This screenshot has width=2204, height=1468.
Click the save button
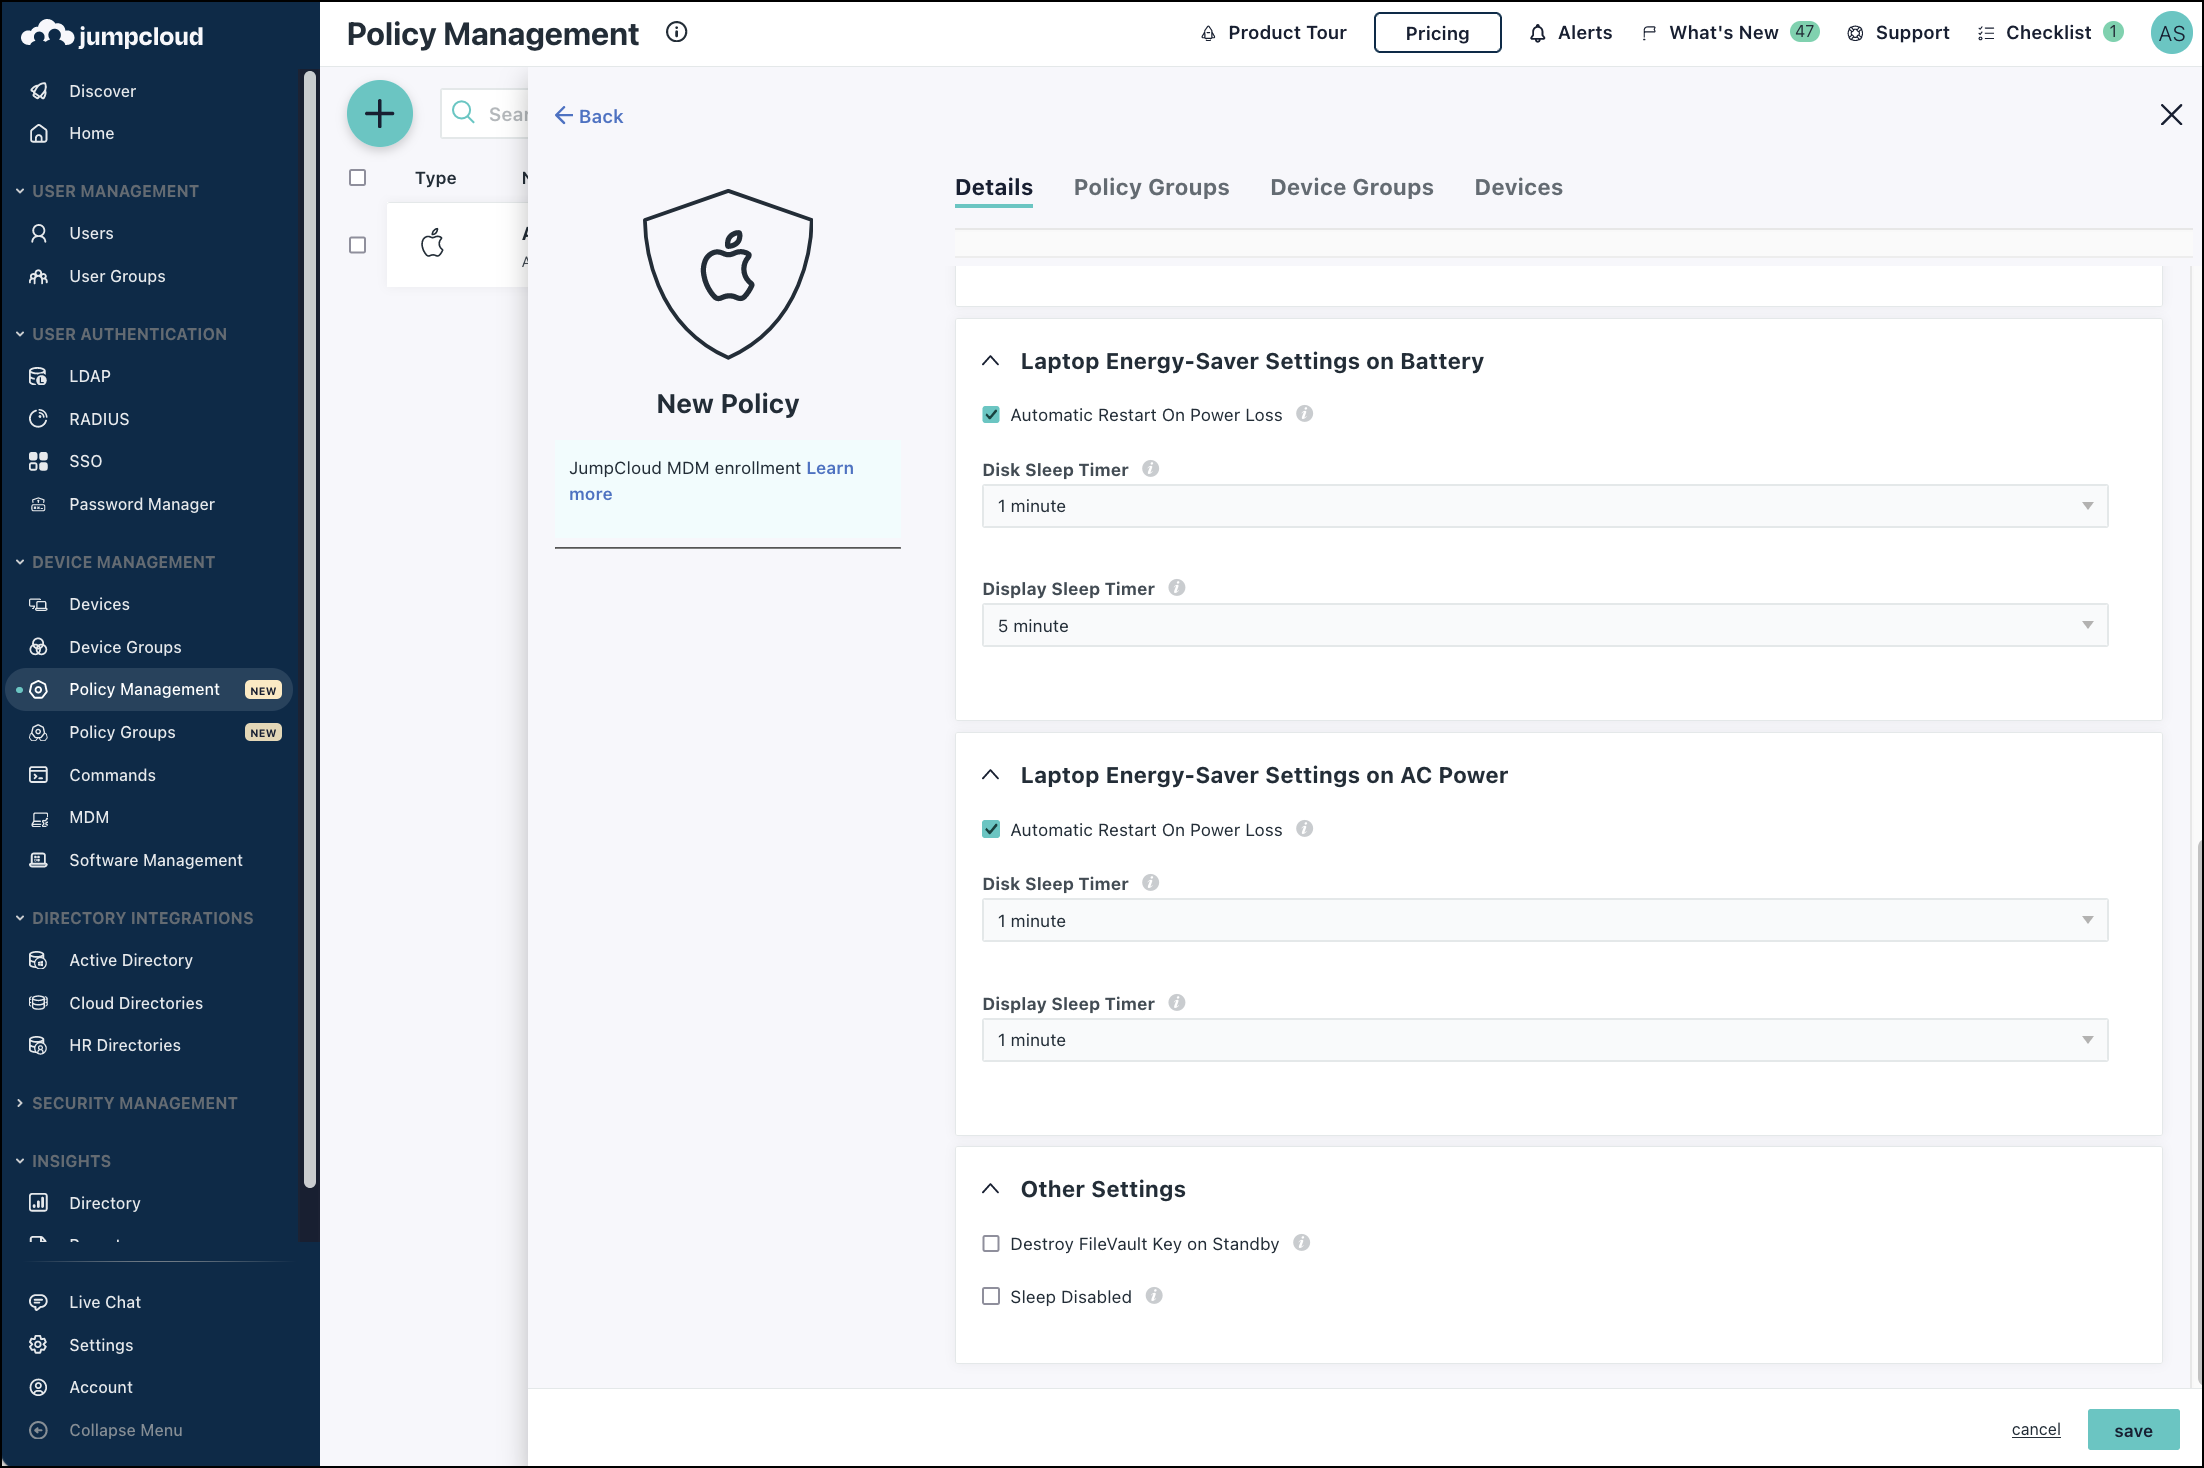[x=2132, y=1430]
